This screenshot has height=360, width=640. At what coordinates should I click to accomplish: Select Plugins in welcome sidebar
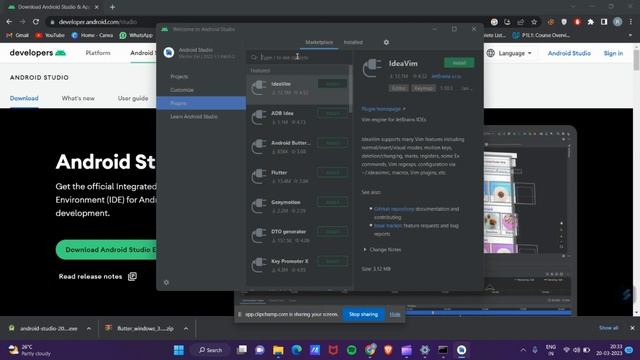point(201,103)
